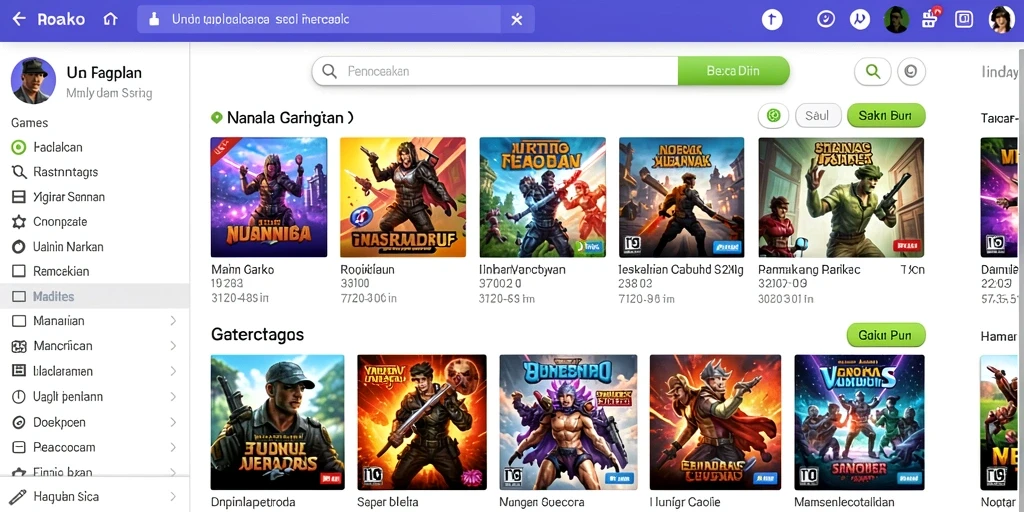Open the Mainn Garko game title
Image resolution: width=1024 pixels, height=512 pixels.
coord(242,269)
